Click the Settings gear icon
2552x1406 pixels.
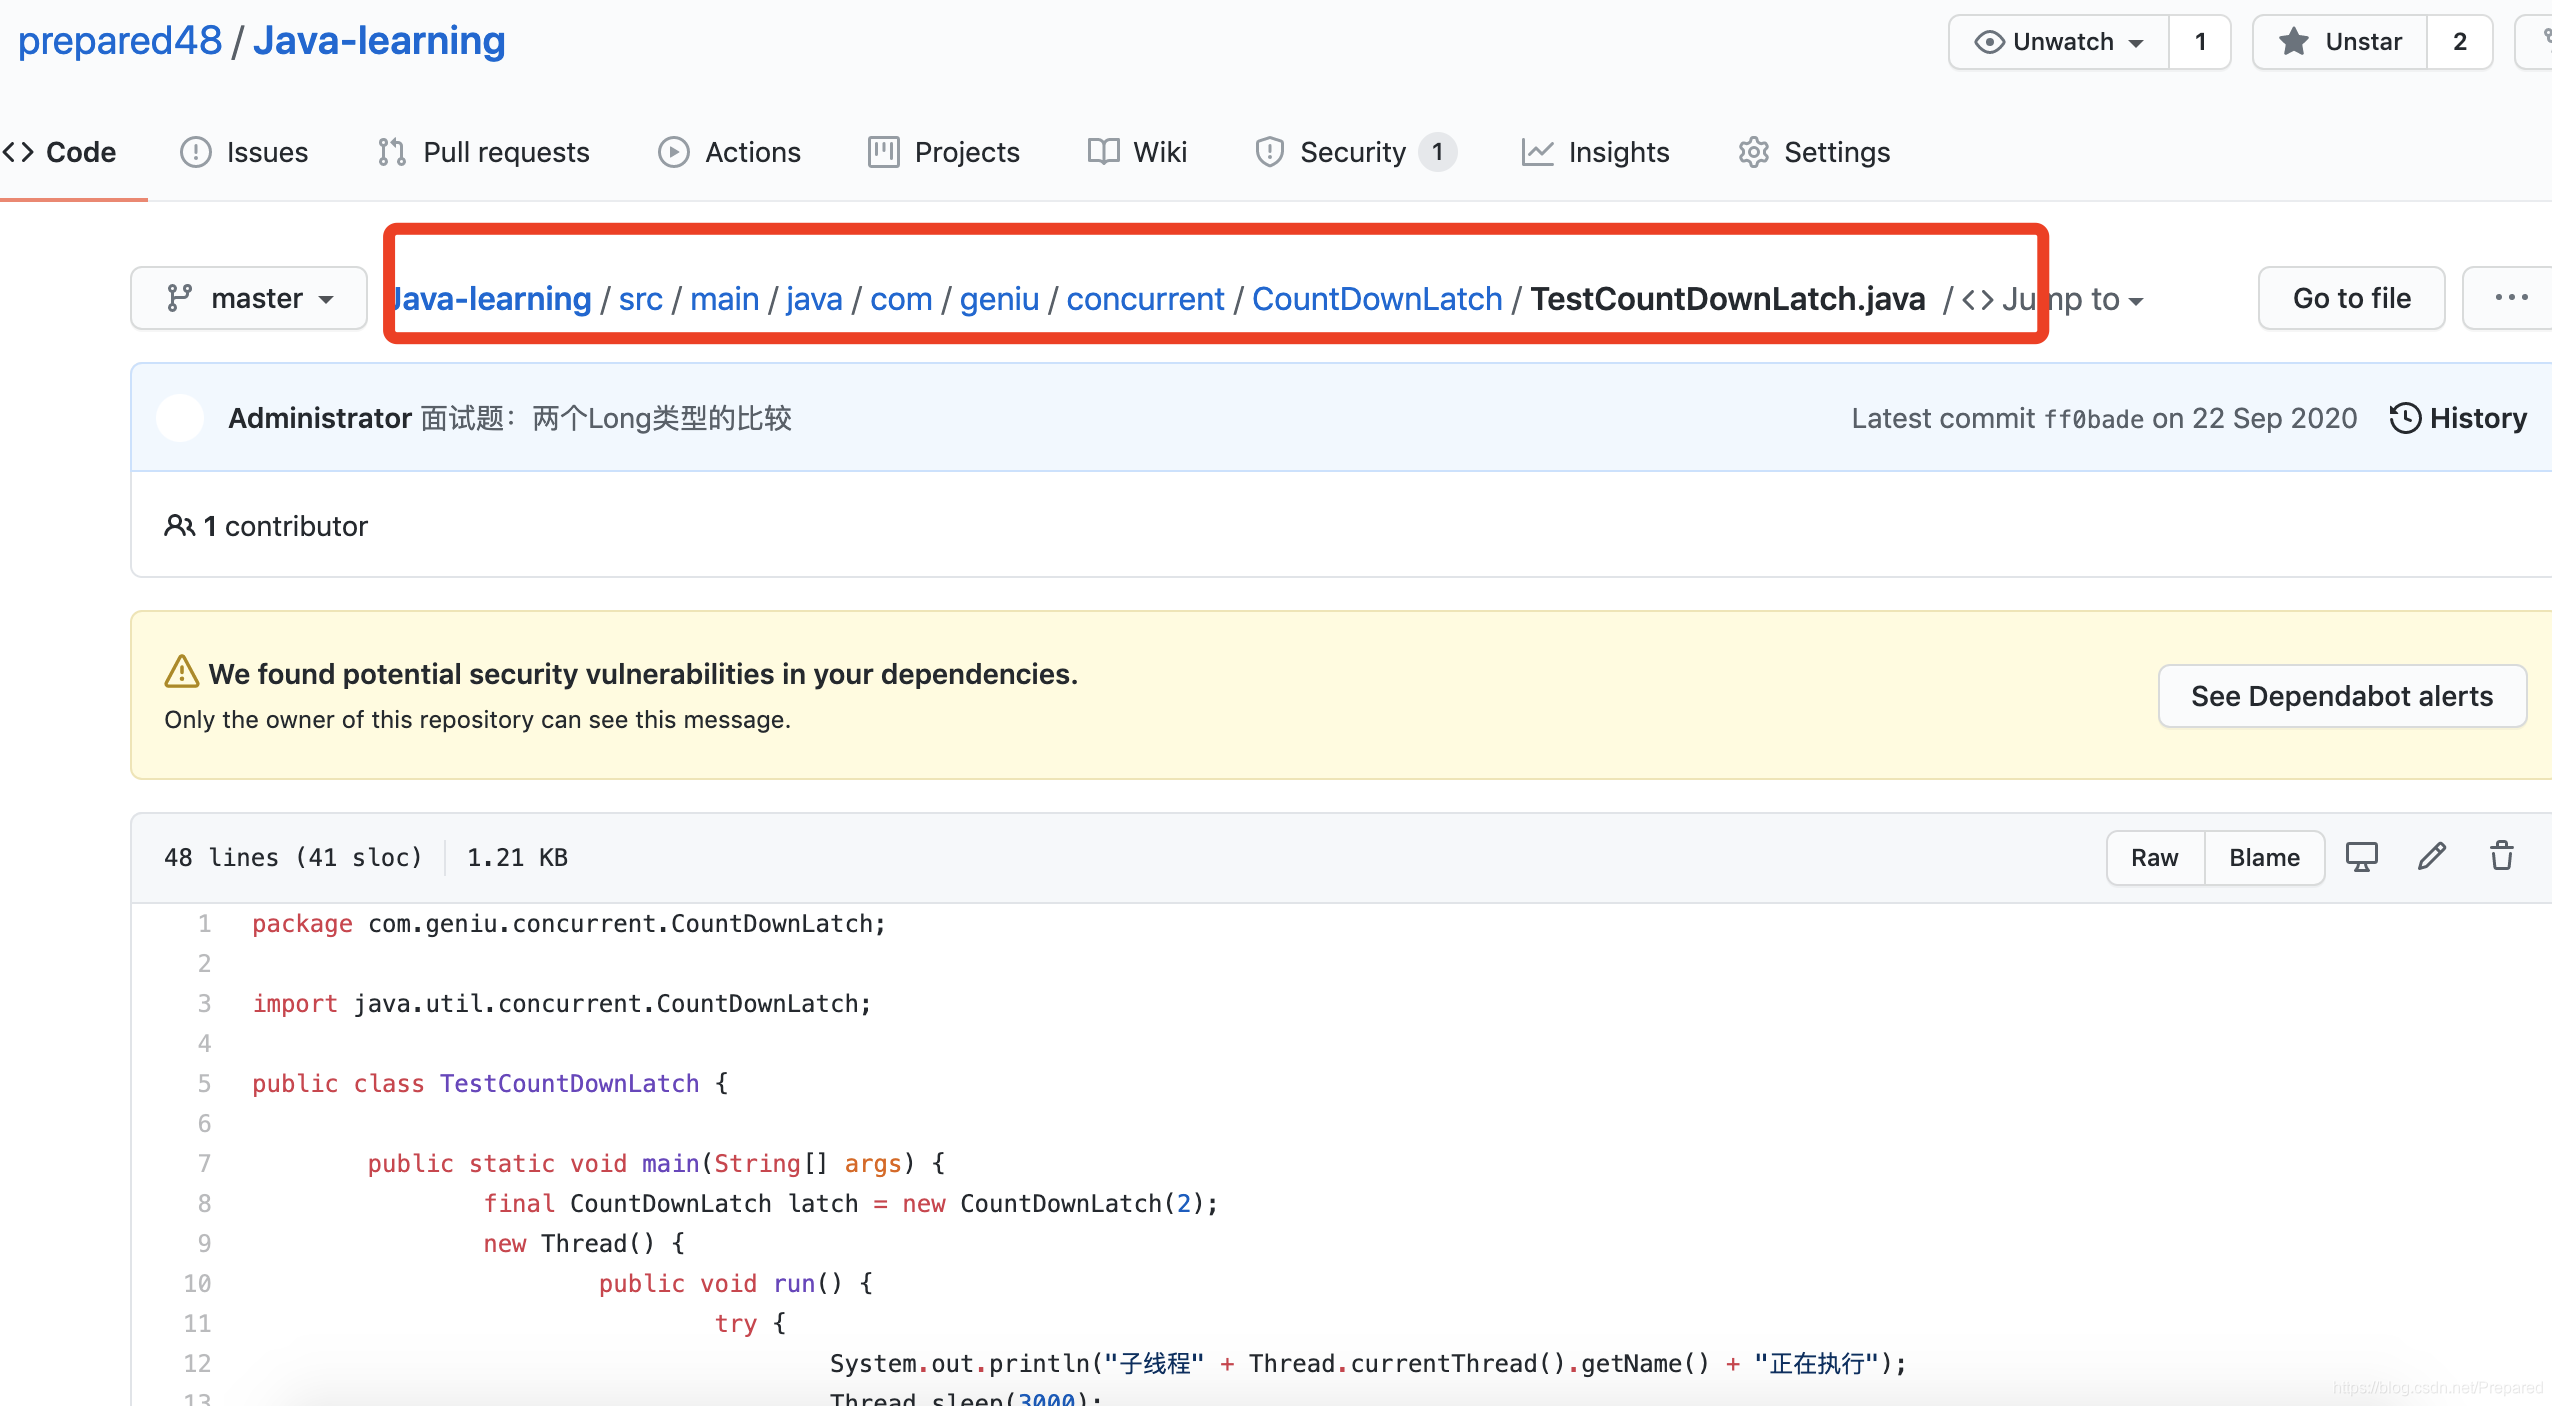coord(1754,152)
